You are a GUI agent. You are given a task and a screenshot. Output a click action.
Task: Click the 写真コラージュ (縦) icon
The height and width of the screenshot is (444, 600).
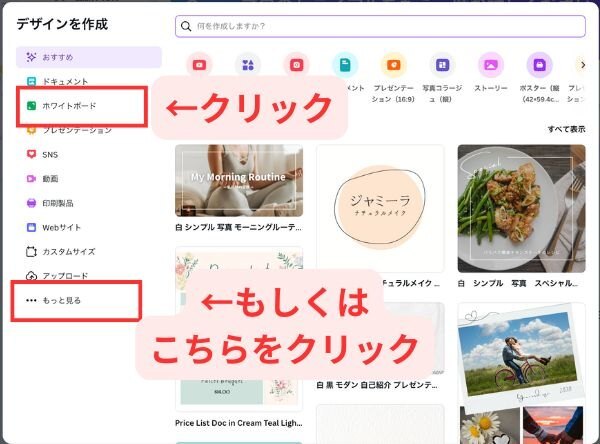(442, 65)
